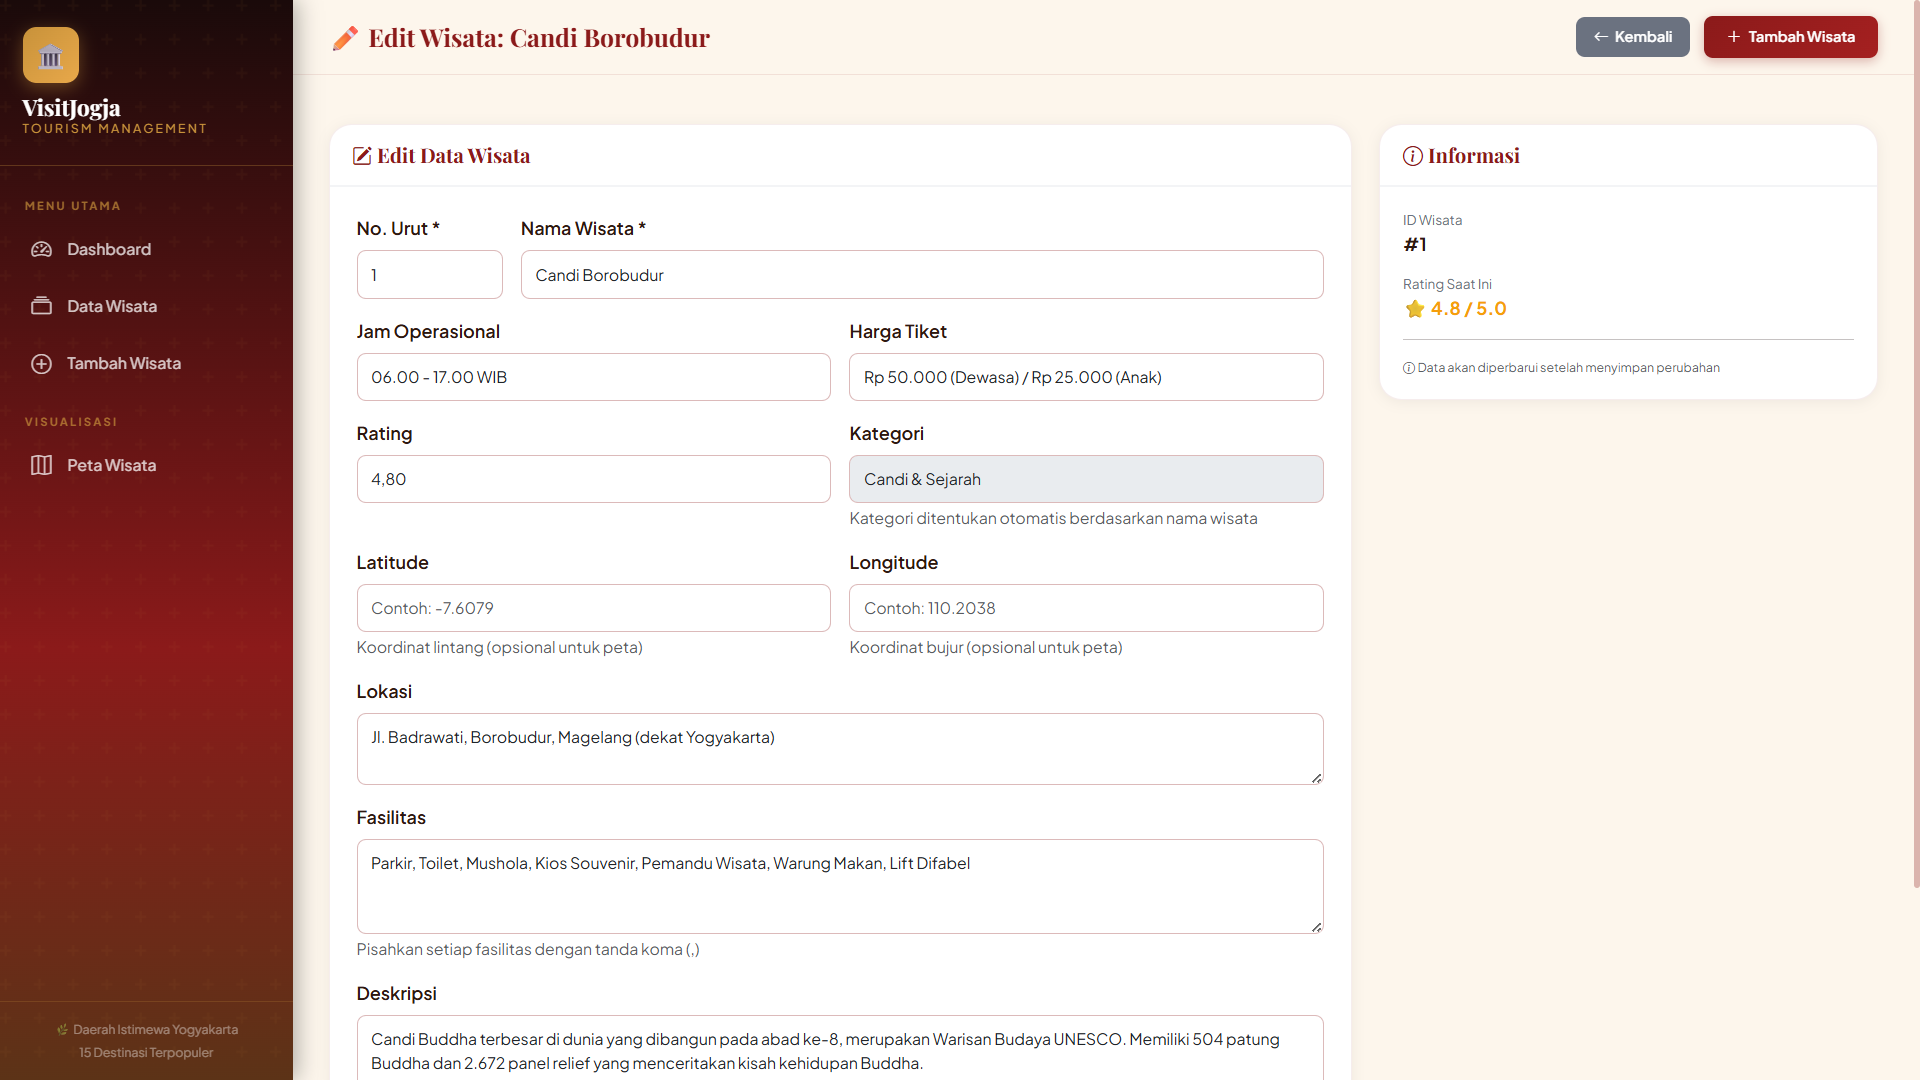Go back using the Kembali button

1632,37
